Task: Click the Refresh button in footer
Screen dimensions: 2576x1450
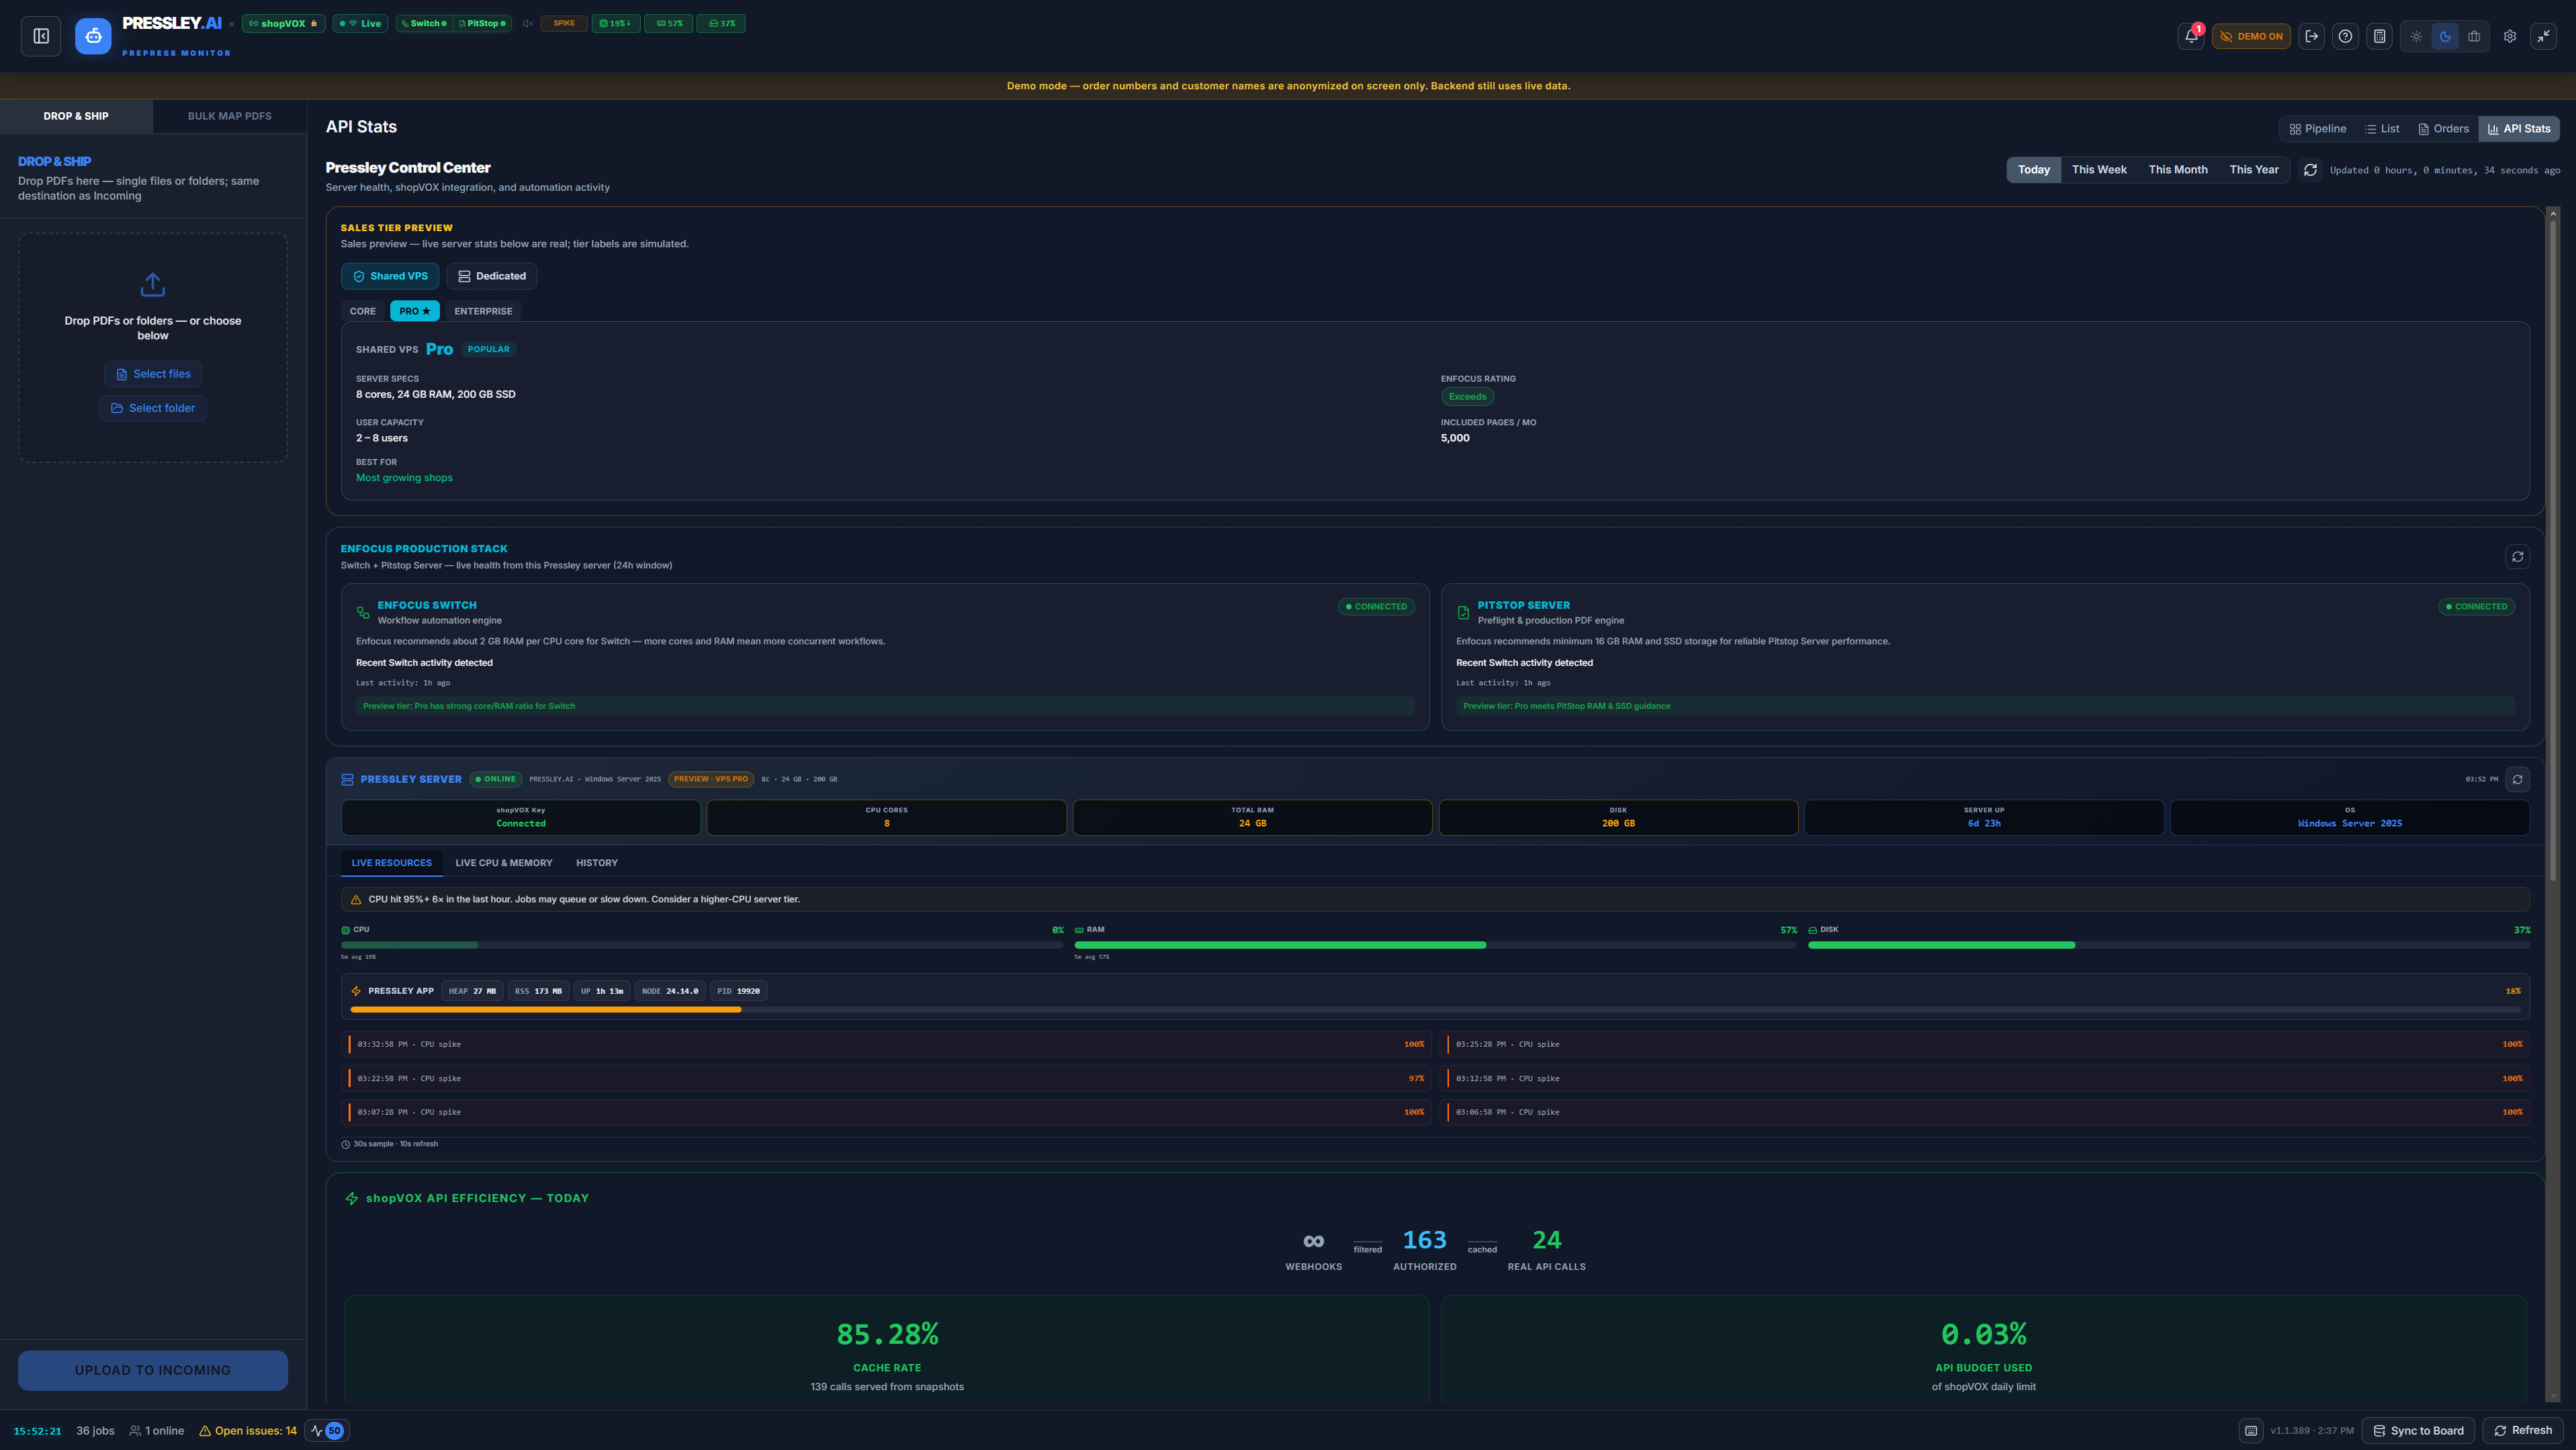Action: (2522, 1431)
